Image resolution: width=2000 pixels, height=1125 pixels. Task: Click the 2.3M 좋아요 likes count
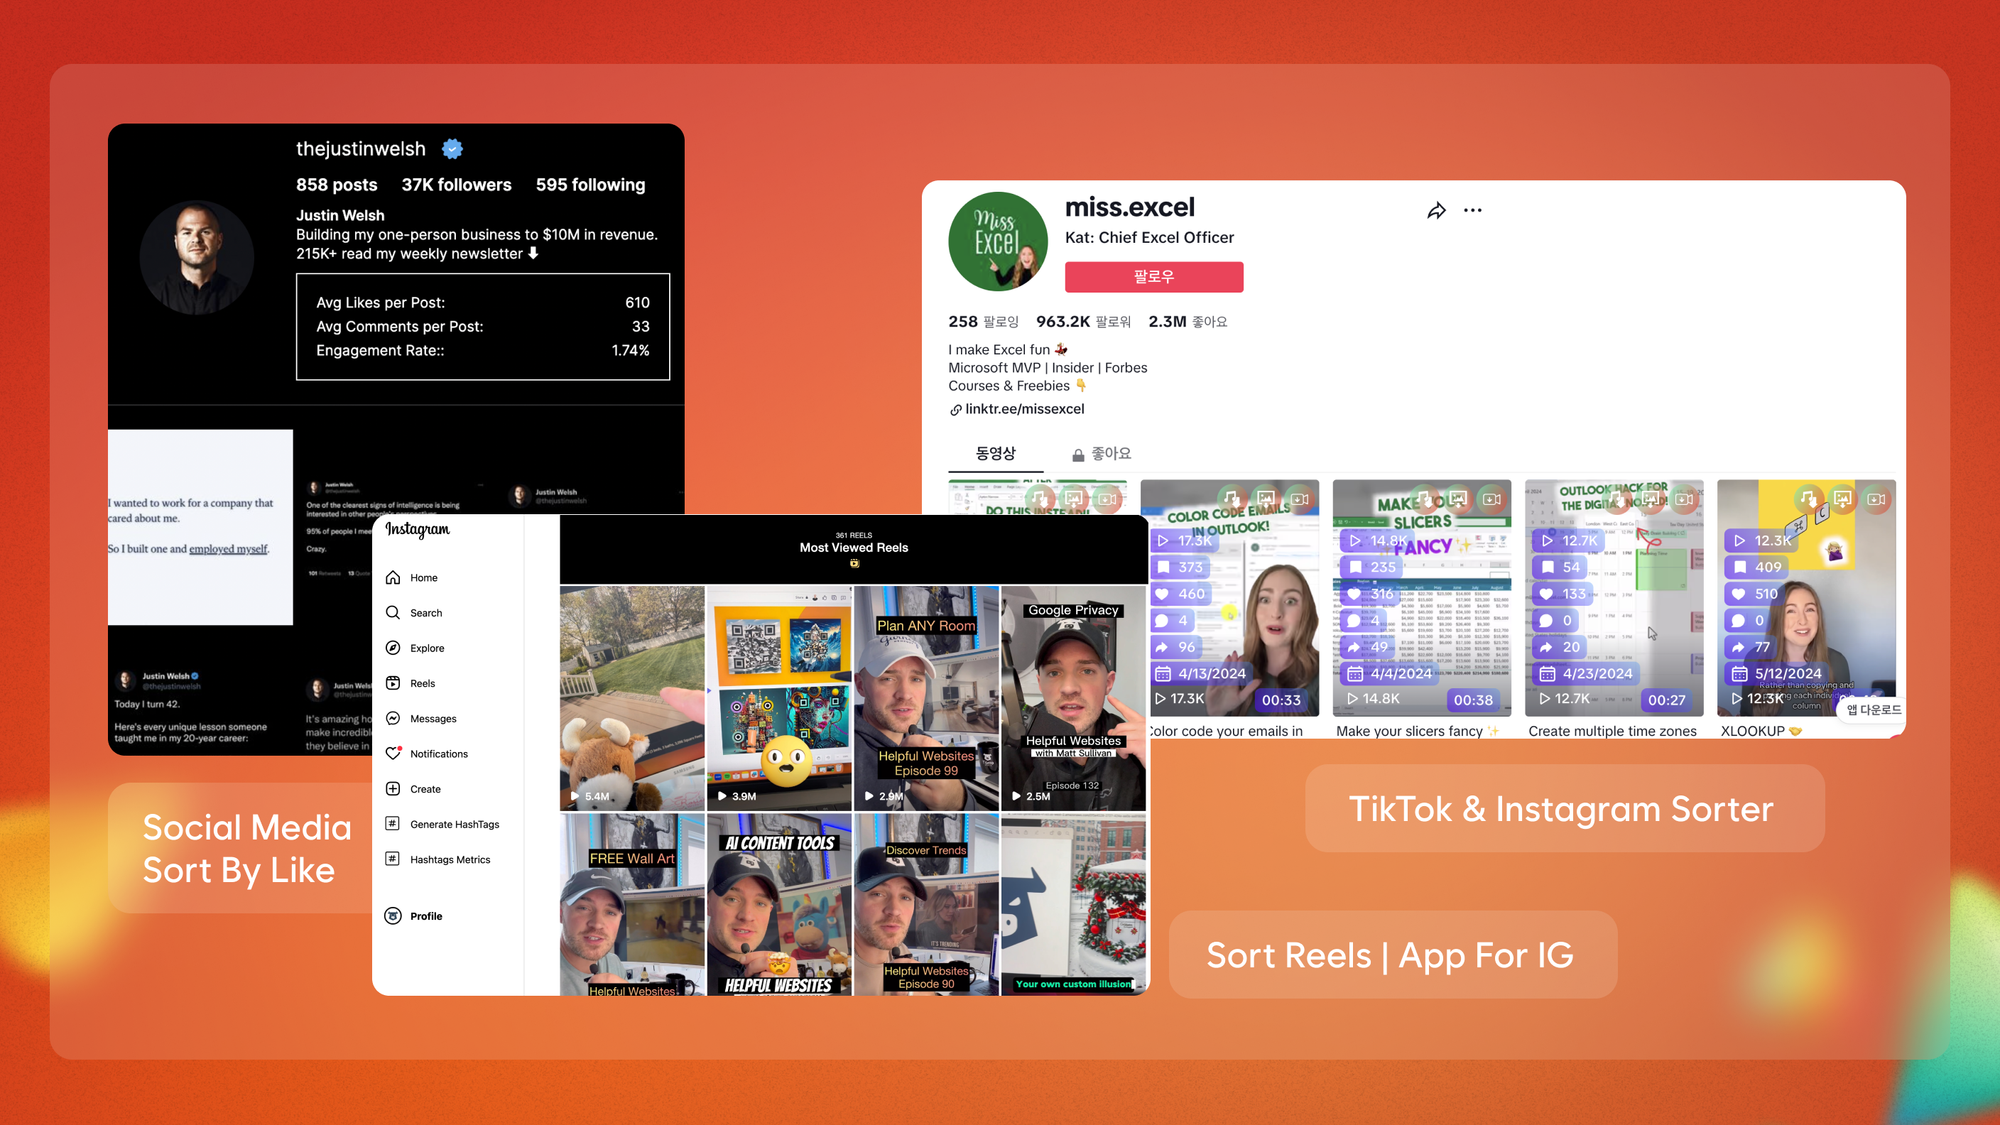(1187, 322)
